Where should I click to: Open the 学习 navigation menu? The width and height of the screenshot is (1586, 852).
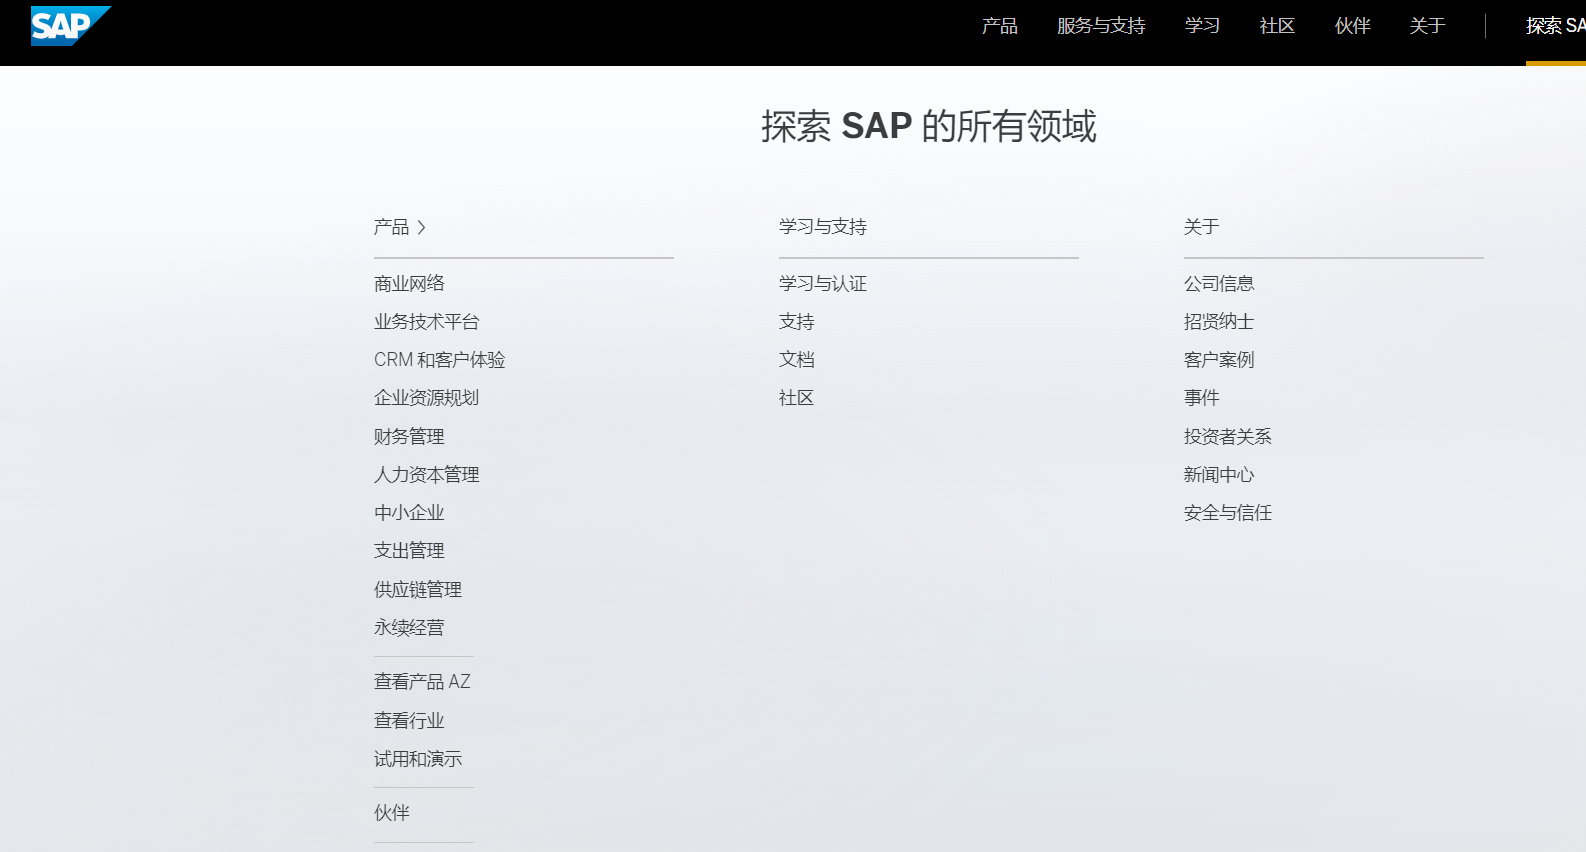[x=1202, y=26]
